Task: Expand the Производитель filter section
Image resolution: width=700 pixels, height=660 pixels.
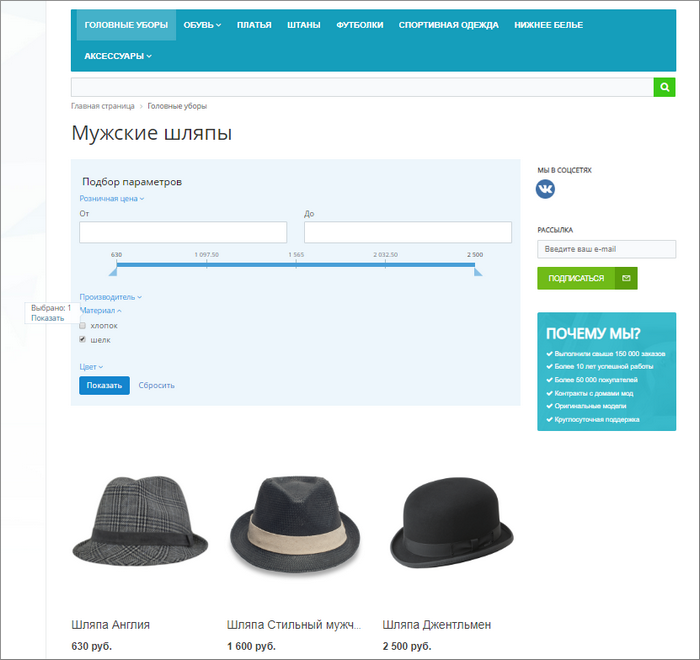Action: pyautogui.click(x=110, y=297)
